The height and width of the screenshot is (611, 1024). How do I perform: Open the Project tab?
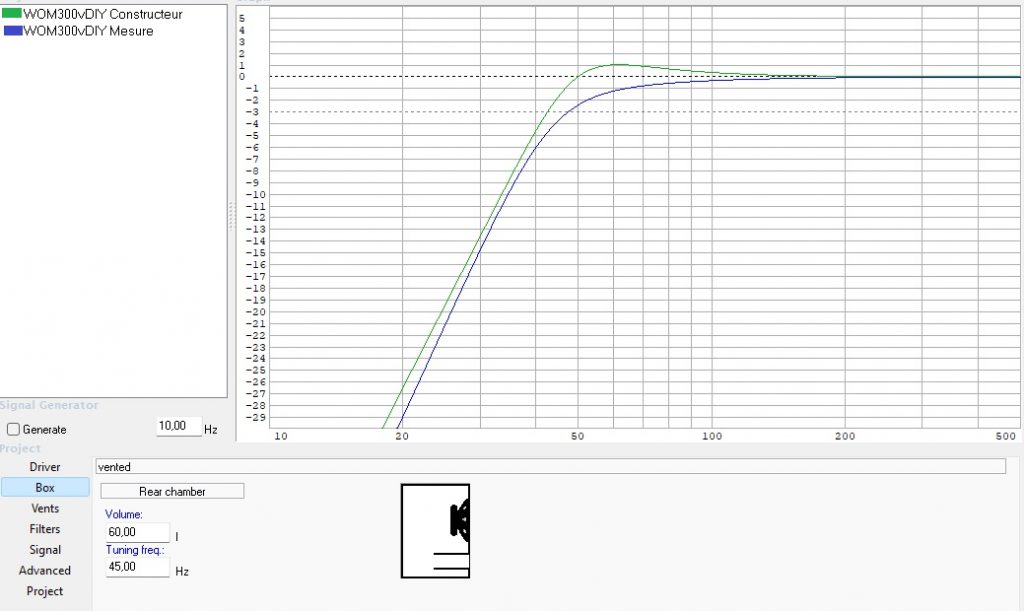[45, 592]
